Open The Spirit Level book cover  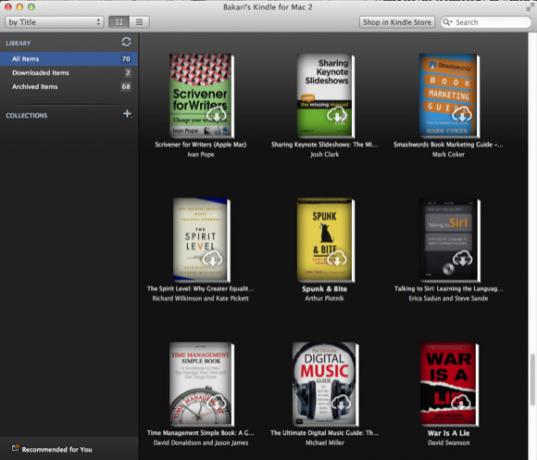point(201,240)
